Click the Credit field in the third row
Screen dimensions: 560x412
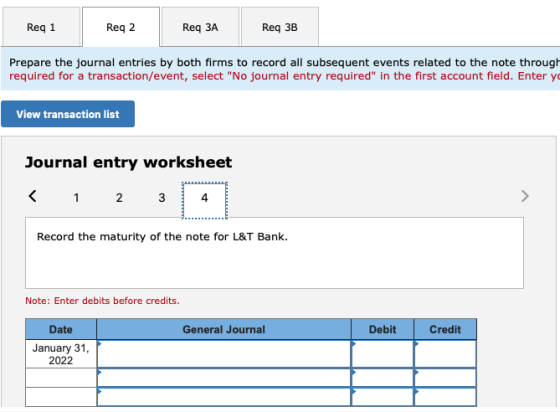[445, 397]
